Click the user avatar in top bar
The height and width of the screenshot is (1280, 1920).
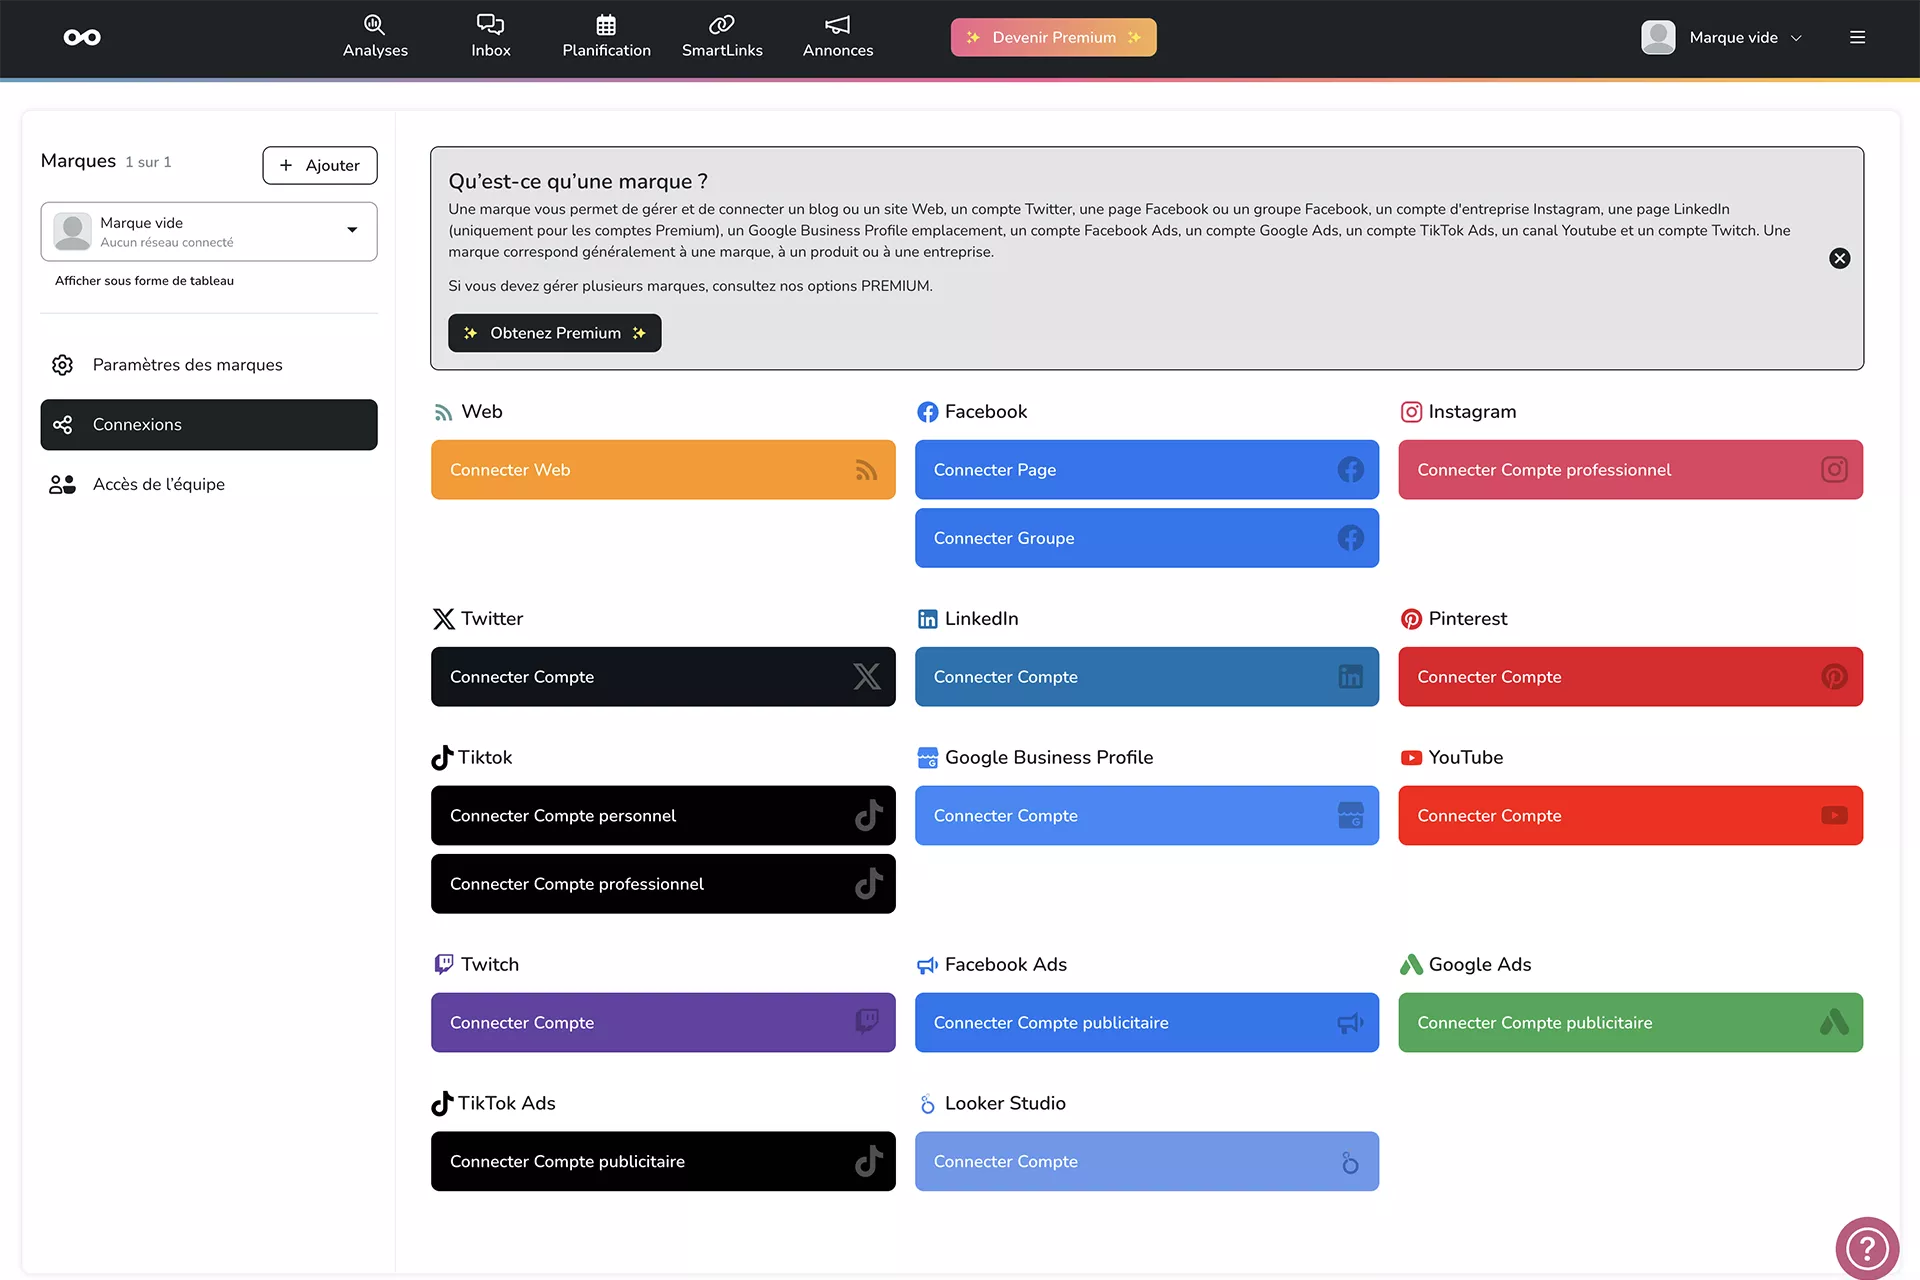[x=1658, y=37]
